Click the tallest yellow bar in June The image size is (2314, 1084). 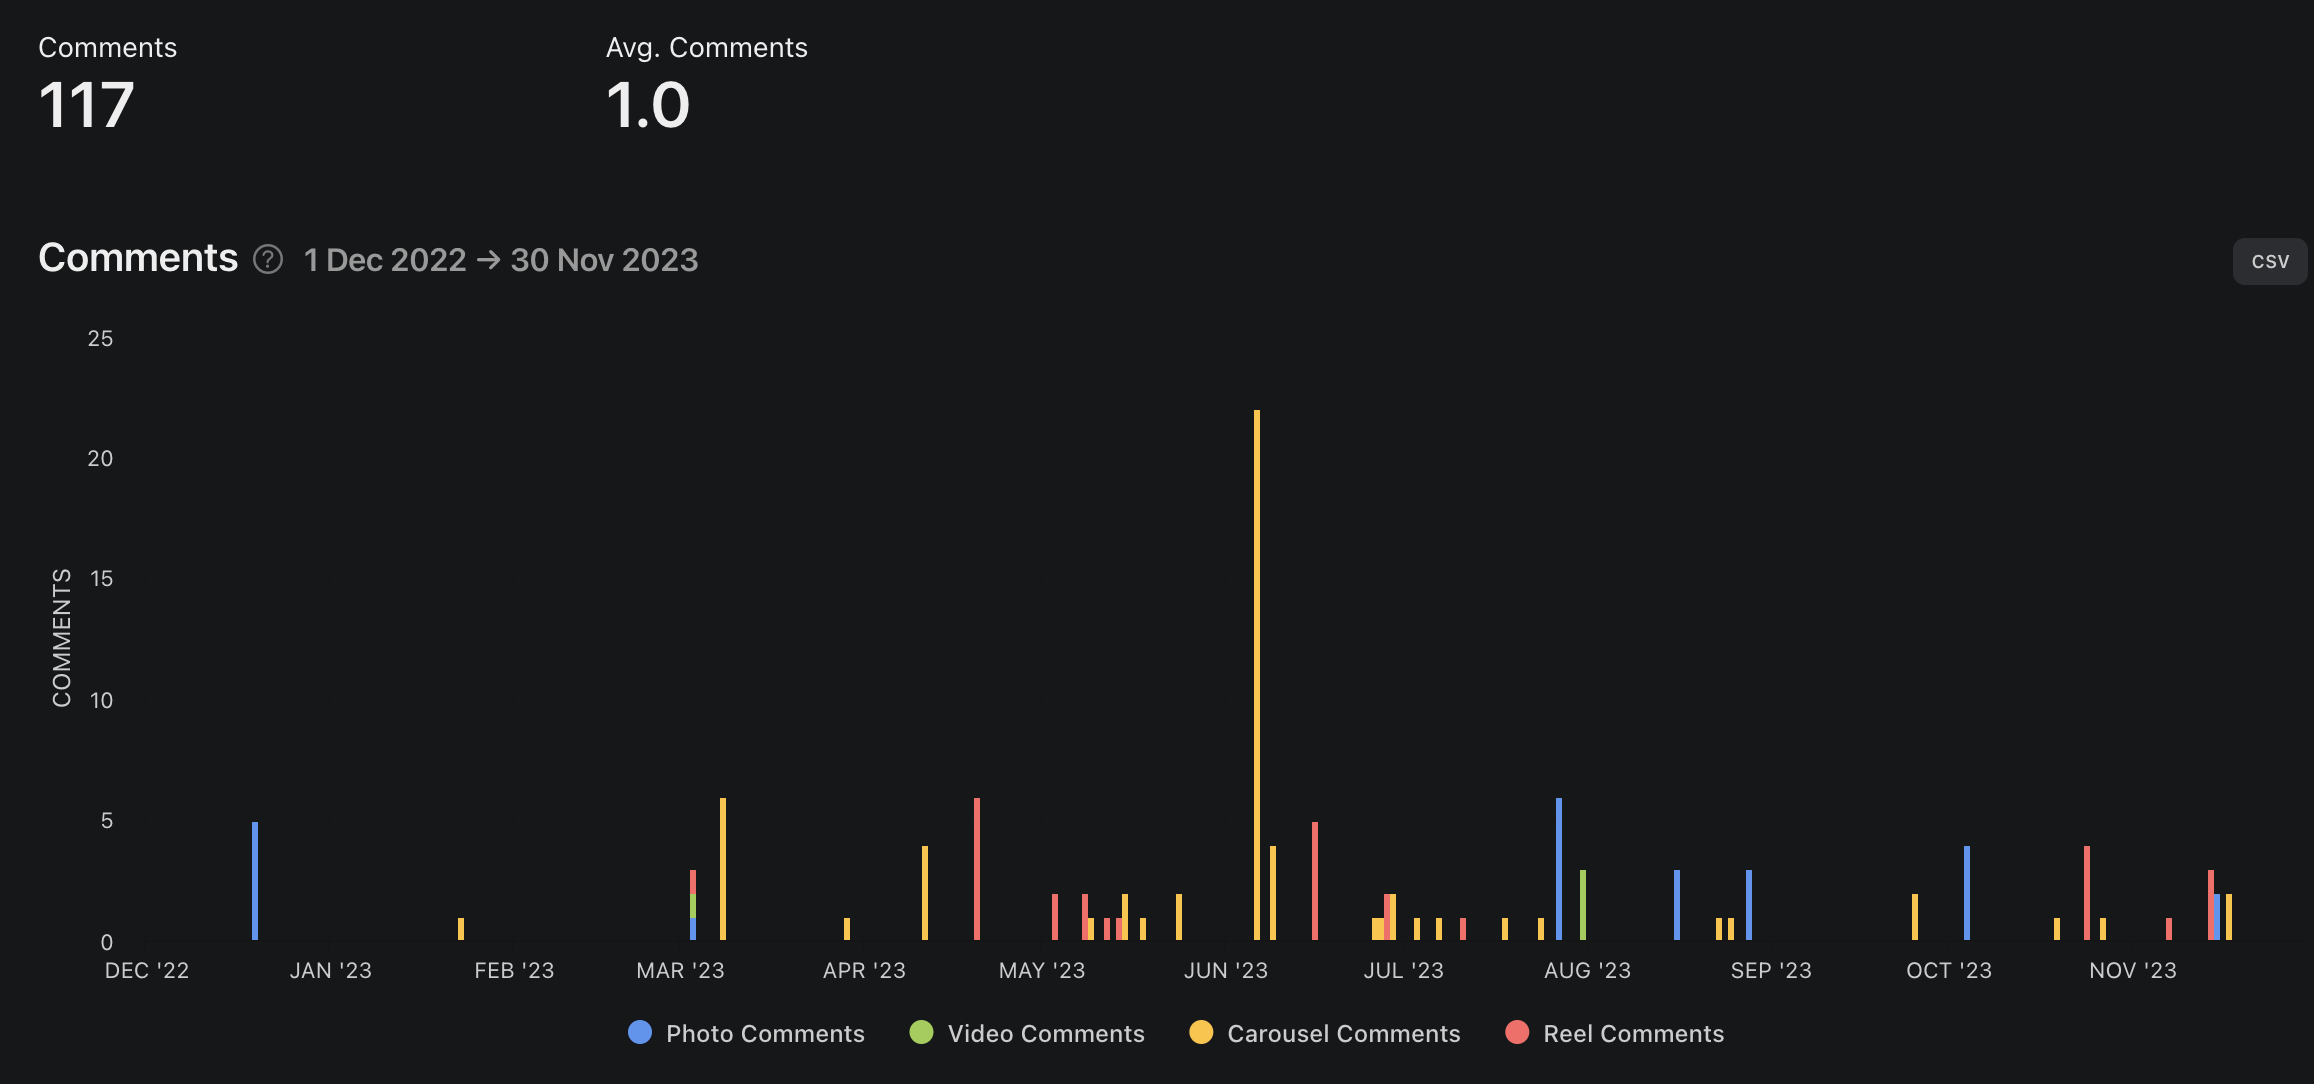click(x=1257, y=675)
